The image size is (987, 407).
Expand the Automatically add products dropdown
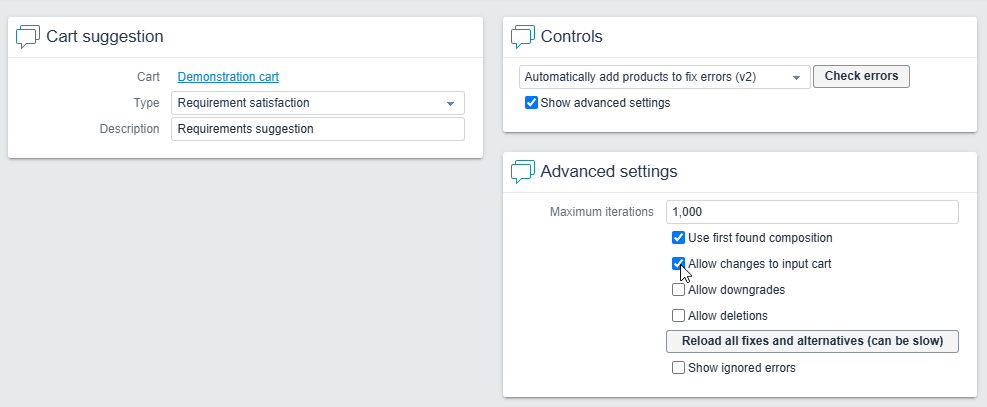[x=664, y=77]
